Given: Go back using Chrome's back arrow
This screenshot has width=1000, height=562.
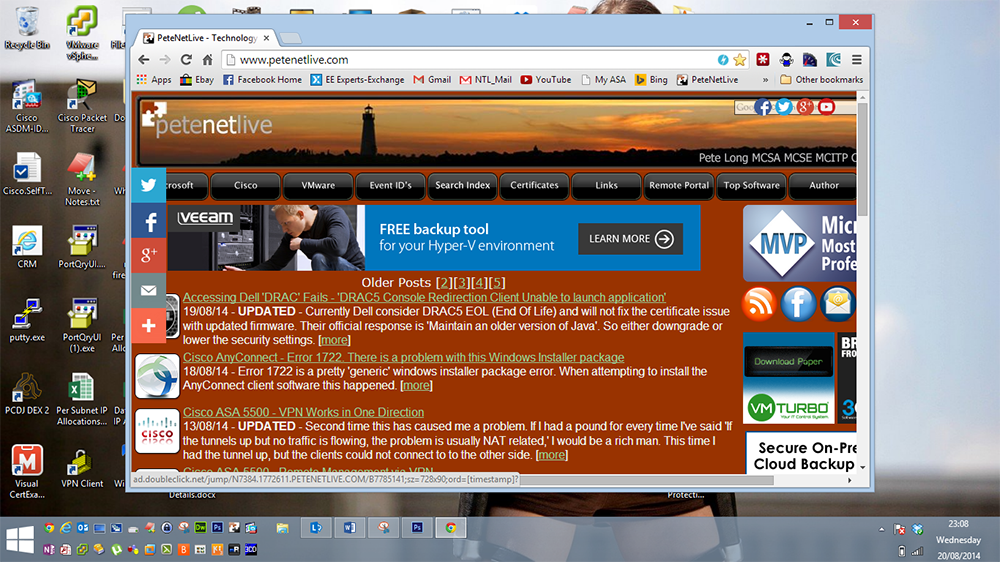Looking at the screenshot, I should tap(144, 59).
